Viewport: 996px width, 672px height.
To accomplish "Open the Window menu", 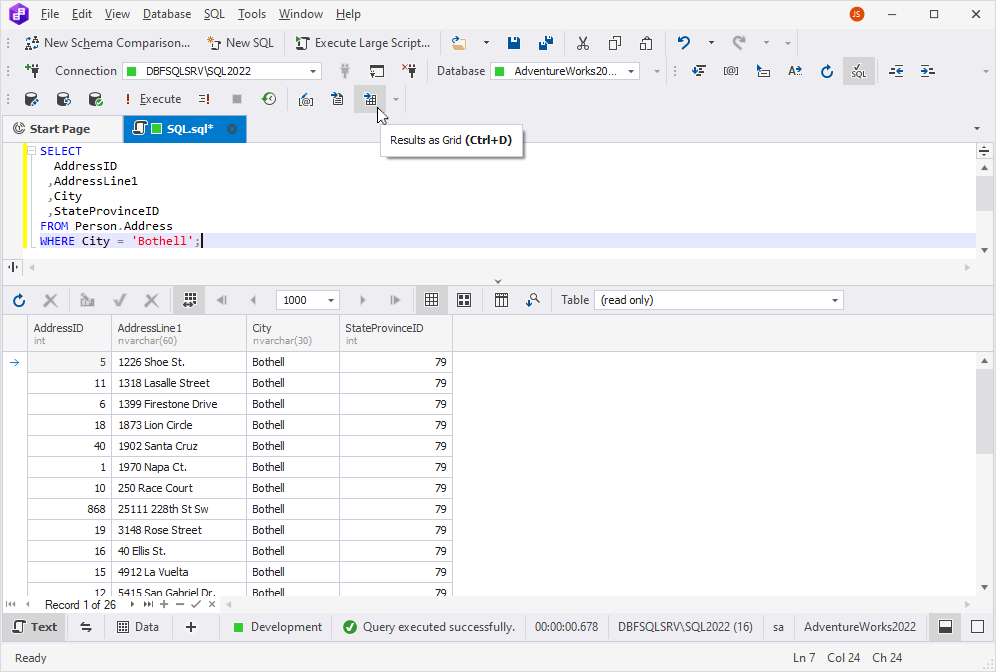I will 300,14.
